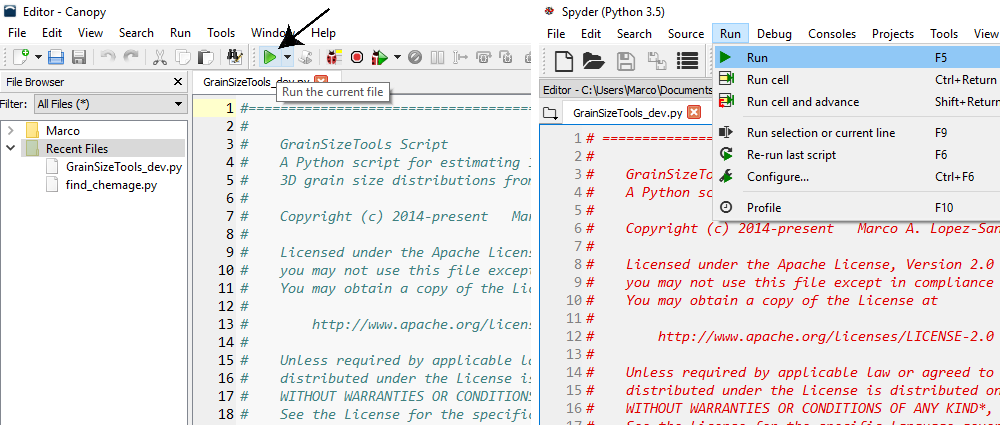This screenshot has height=425, width=1000.
Task: Click the ladybug with green arrow debug-run icon
Action: [x=380, y=57]
